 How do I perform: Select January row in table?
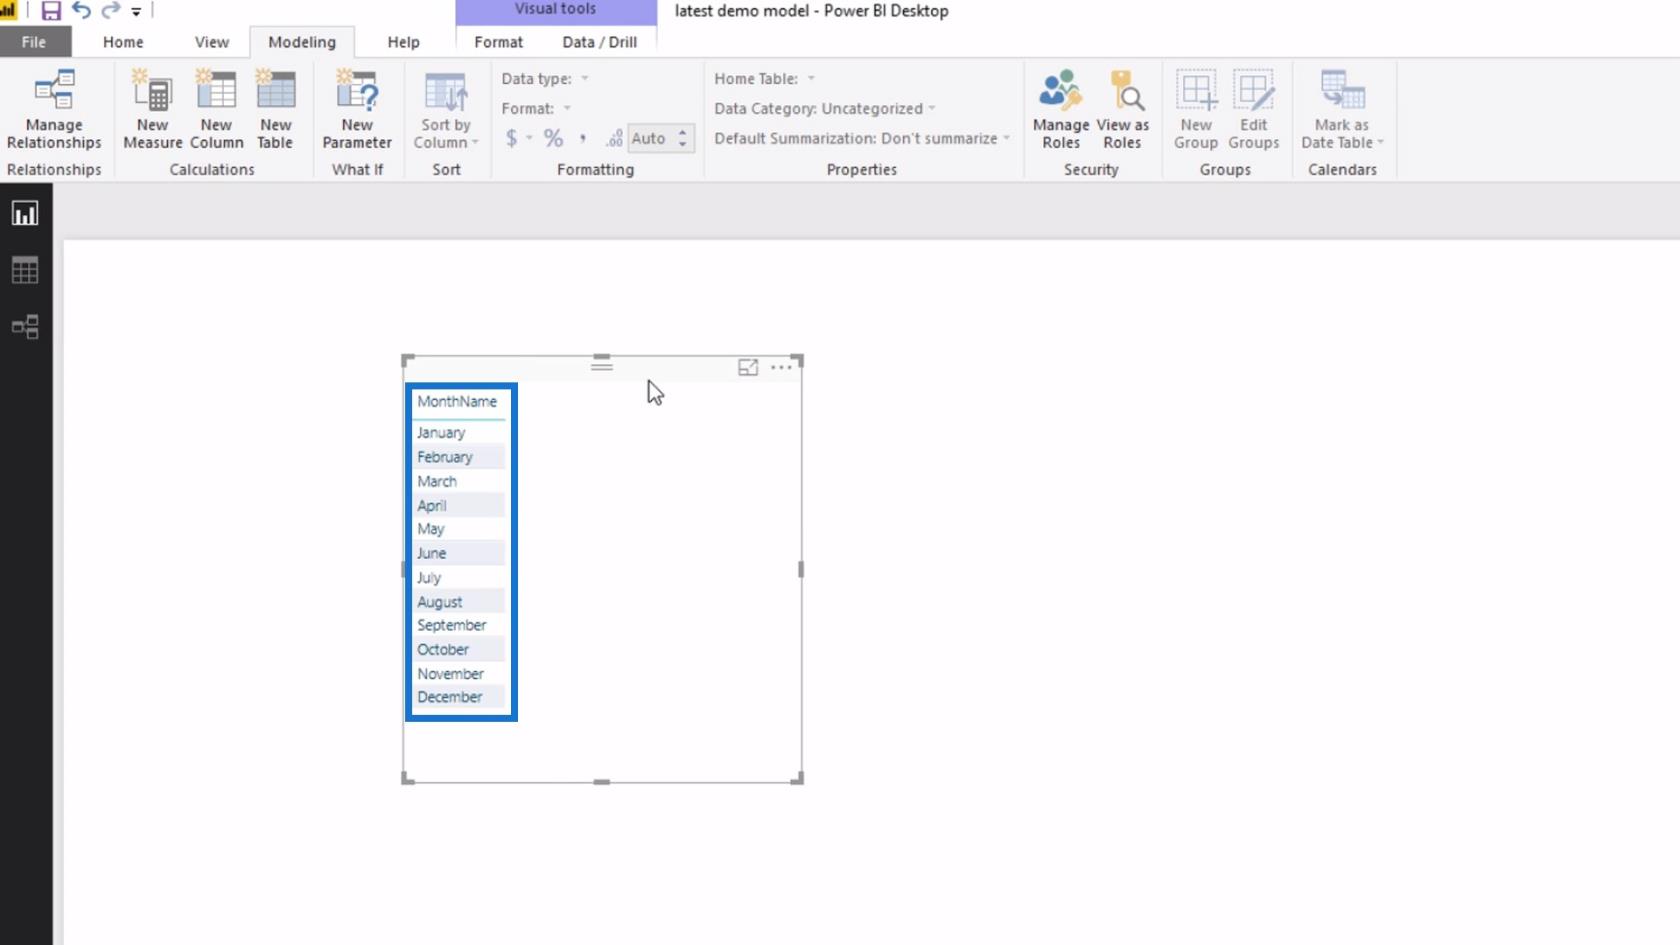click(x=460, y=432)
